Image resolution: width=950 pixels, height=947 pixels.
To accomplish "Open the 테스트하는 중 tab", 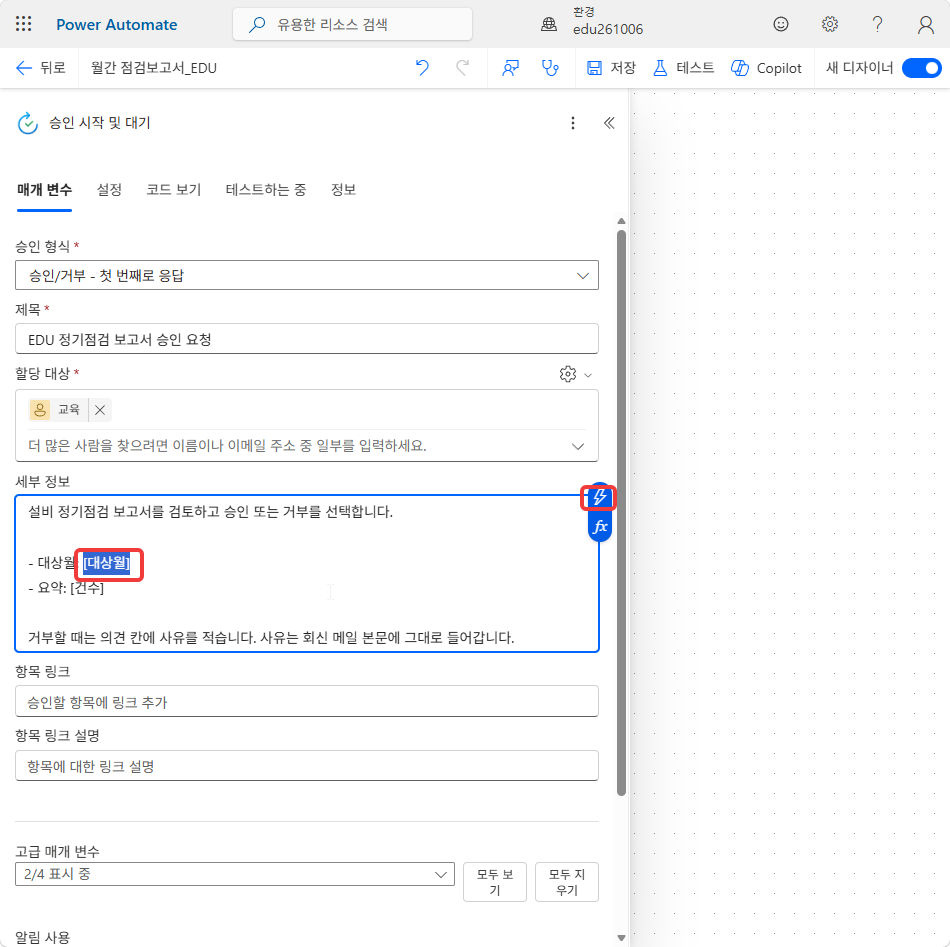I will click(x=265, y=190).
